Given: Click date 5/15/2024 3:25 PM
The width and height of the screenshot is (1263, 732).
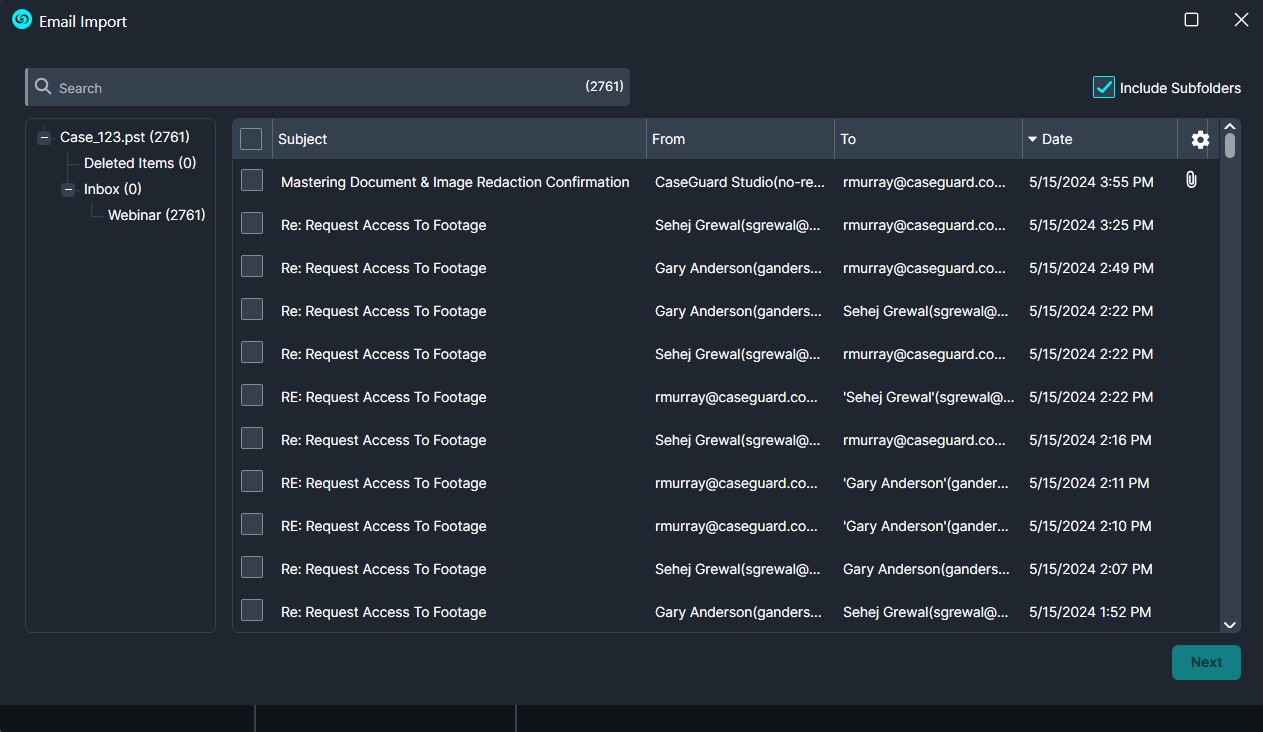Looking at the screenshot, I should pyautogui.click(x=1091, y=225).
